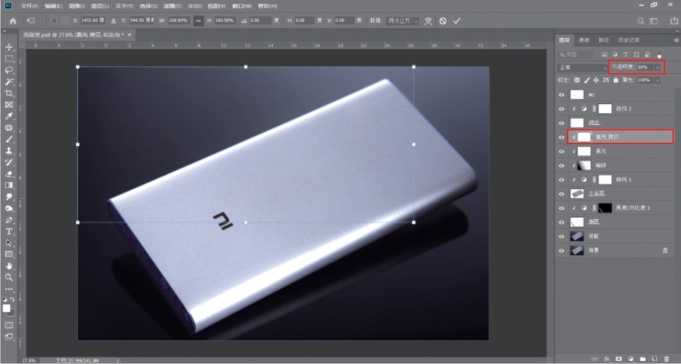Screen dimensions: 681x364
Task: Select the 高光 拷贝 layer thumbnail
Action: coord(584,137)
